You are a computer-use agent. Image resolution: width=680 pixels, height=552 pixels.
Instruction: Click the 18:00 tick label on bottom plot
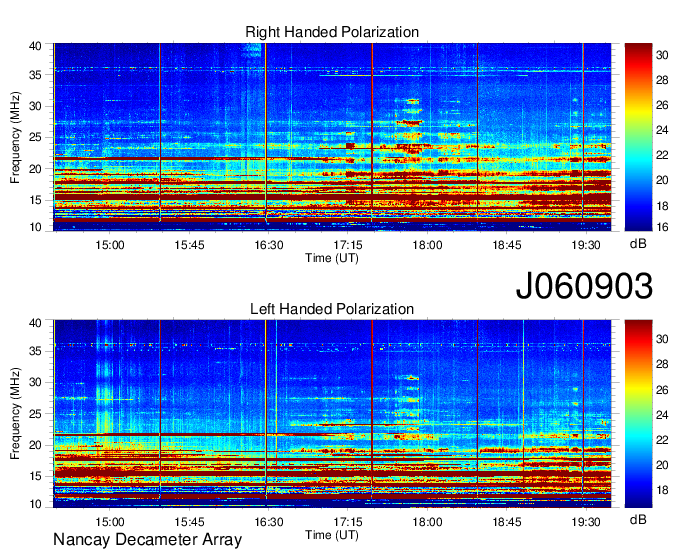[x=427, y=522]
